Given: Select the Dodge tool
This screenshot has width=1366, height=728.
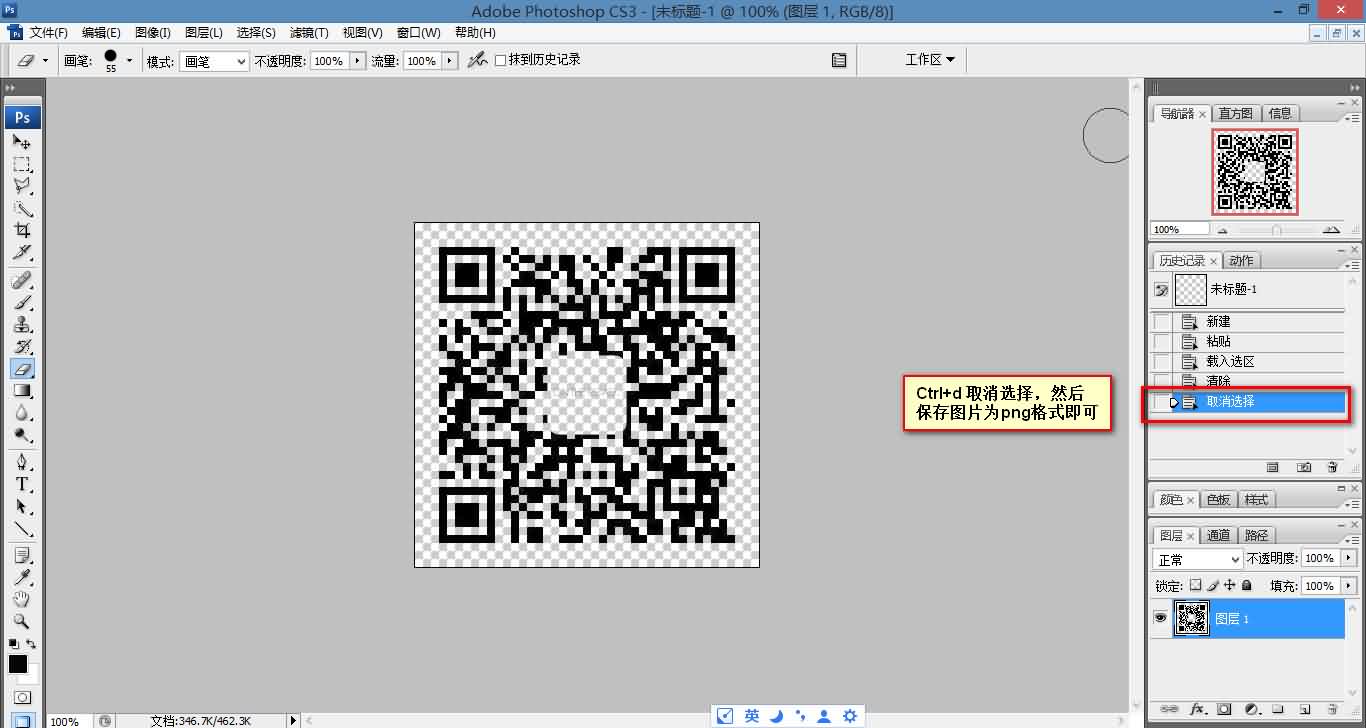Looking at the screenshot, I should (x=22, y=434).
